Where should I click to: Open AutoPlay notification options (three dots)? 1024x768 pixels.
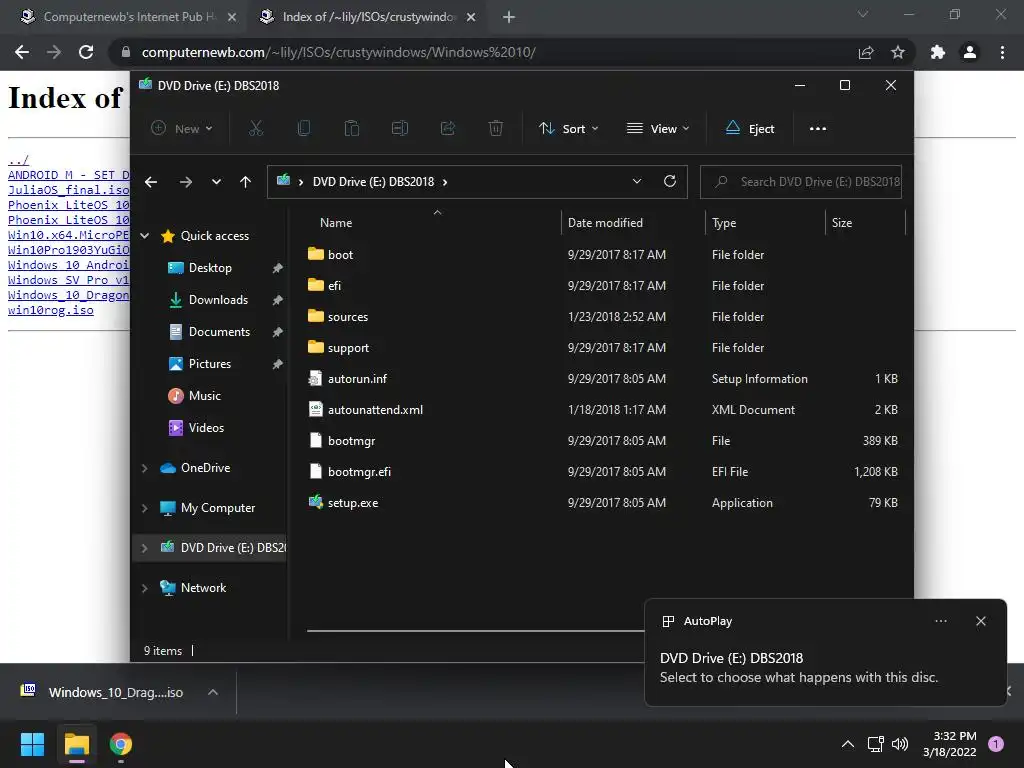pyautogui.click(x=941, y=621)
